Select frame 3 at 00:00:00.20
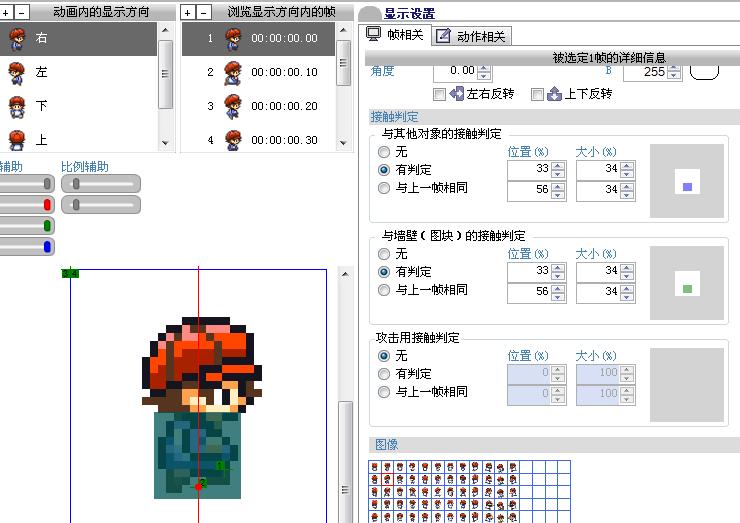This screenshot has width=740, height=523. (259, 106)
